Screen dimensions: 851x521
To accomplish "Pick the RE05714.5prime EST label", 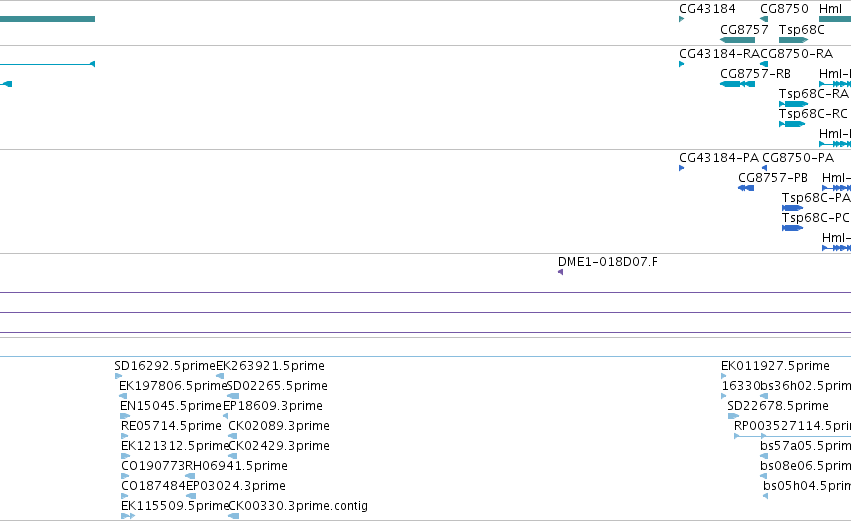I will point(172,426).
